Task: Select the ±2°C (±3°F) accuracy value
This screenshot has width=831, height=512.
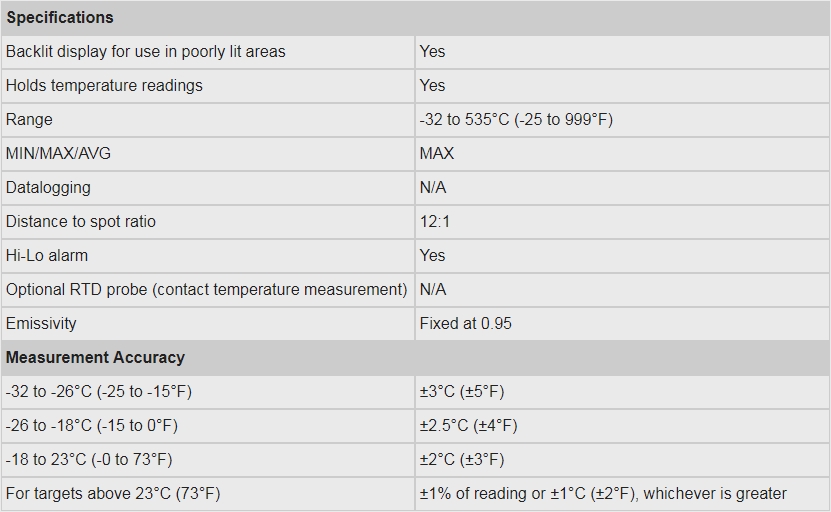Action: click(462, 459)
